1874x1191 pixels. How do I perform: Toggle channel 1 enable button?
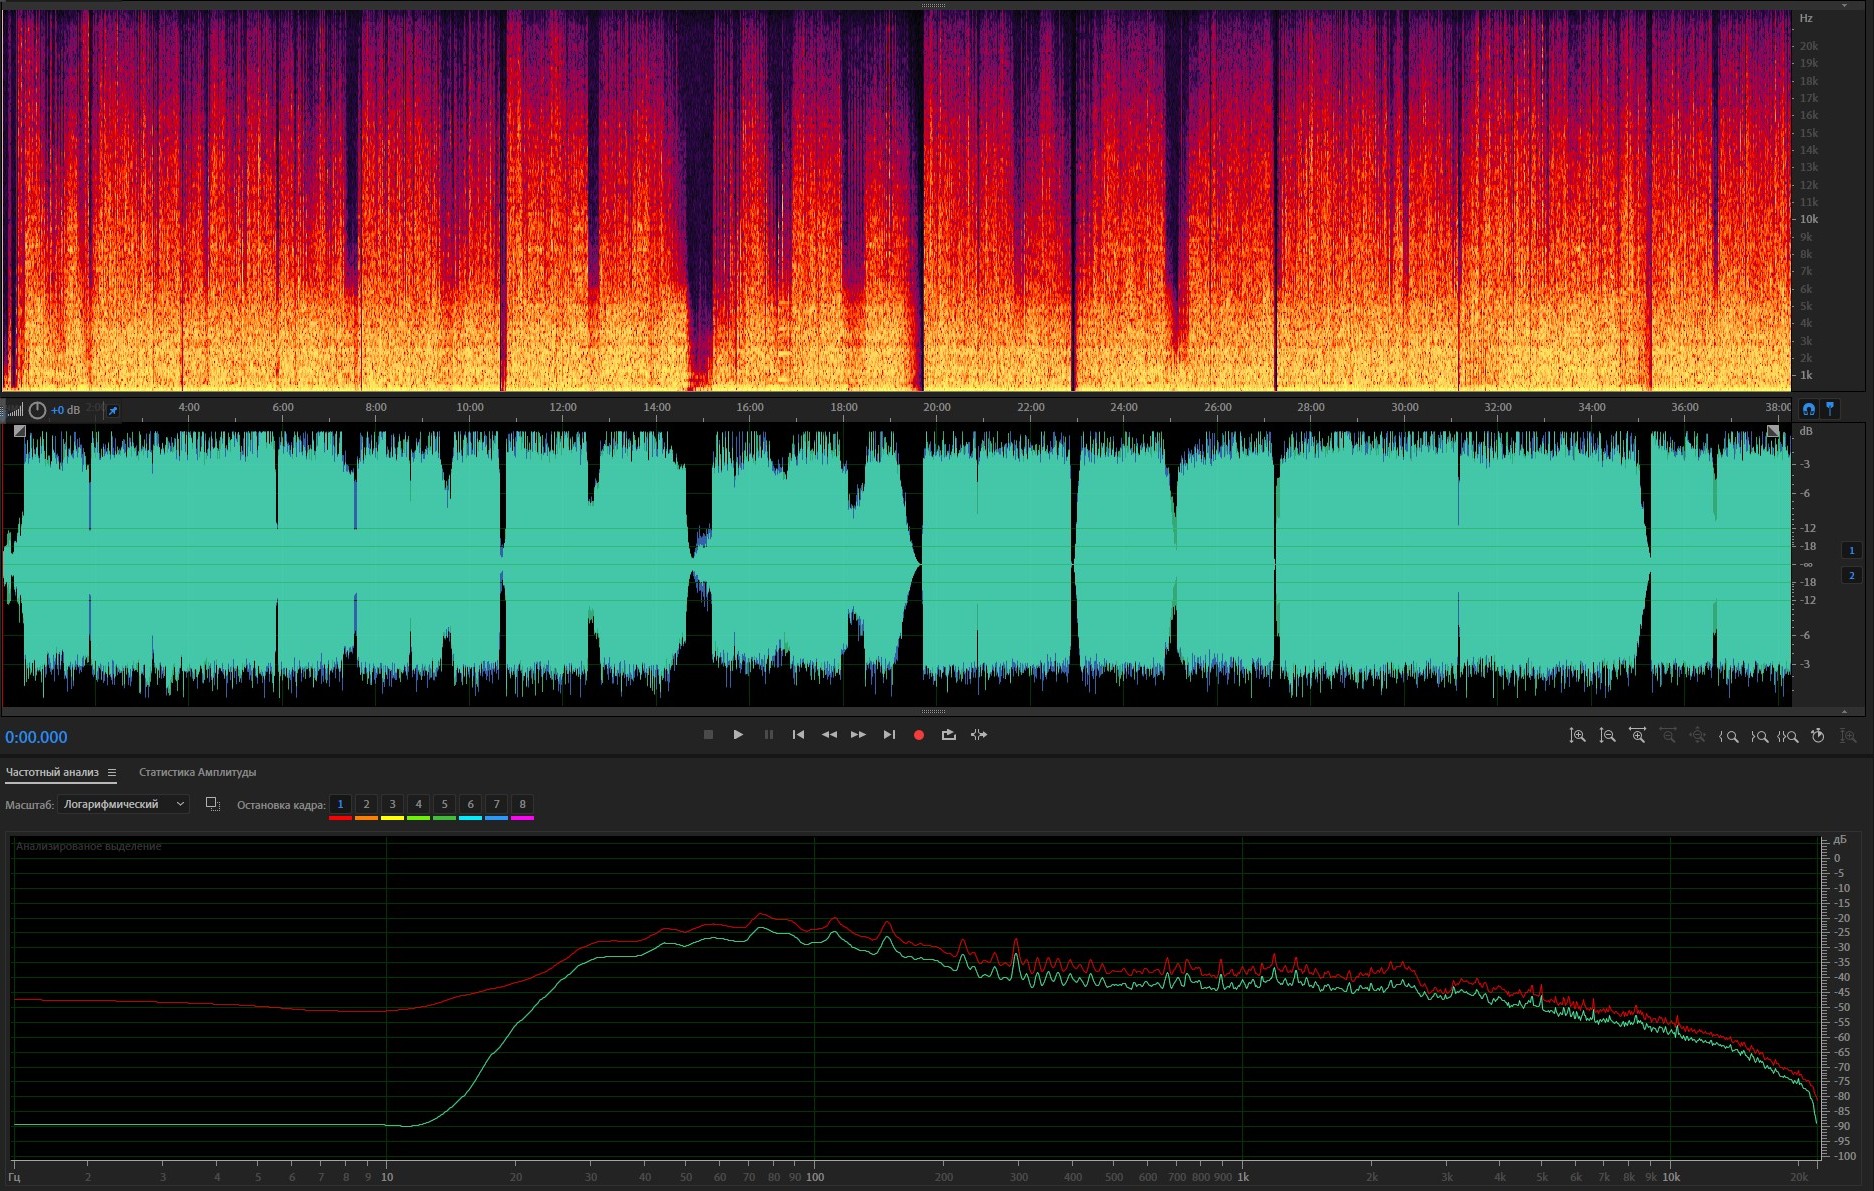(x=1851, y=550)
